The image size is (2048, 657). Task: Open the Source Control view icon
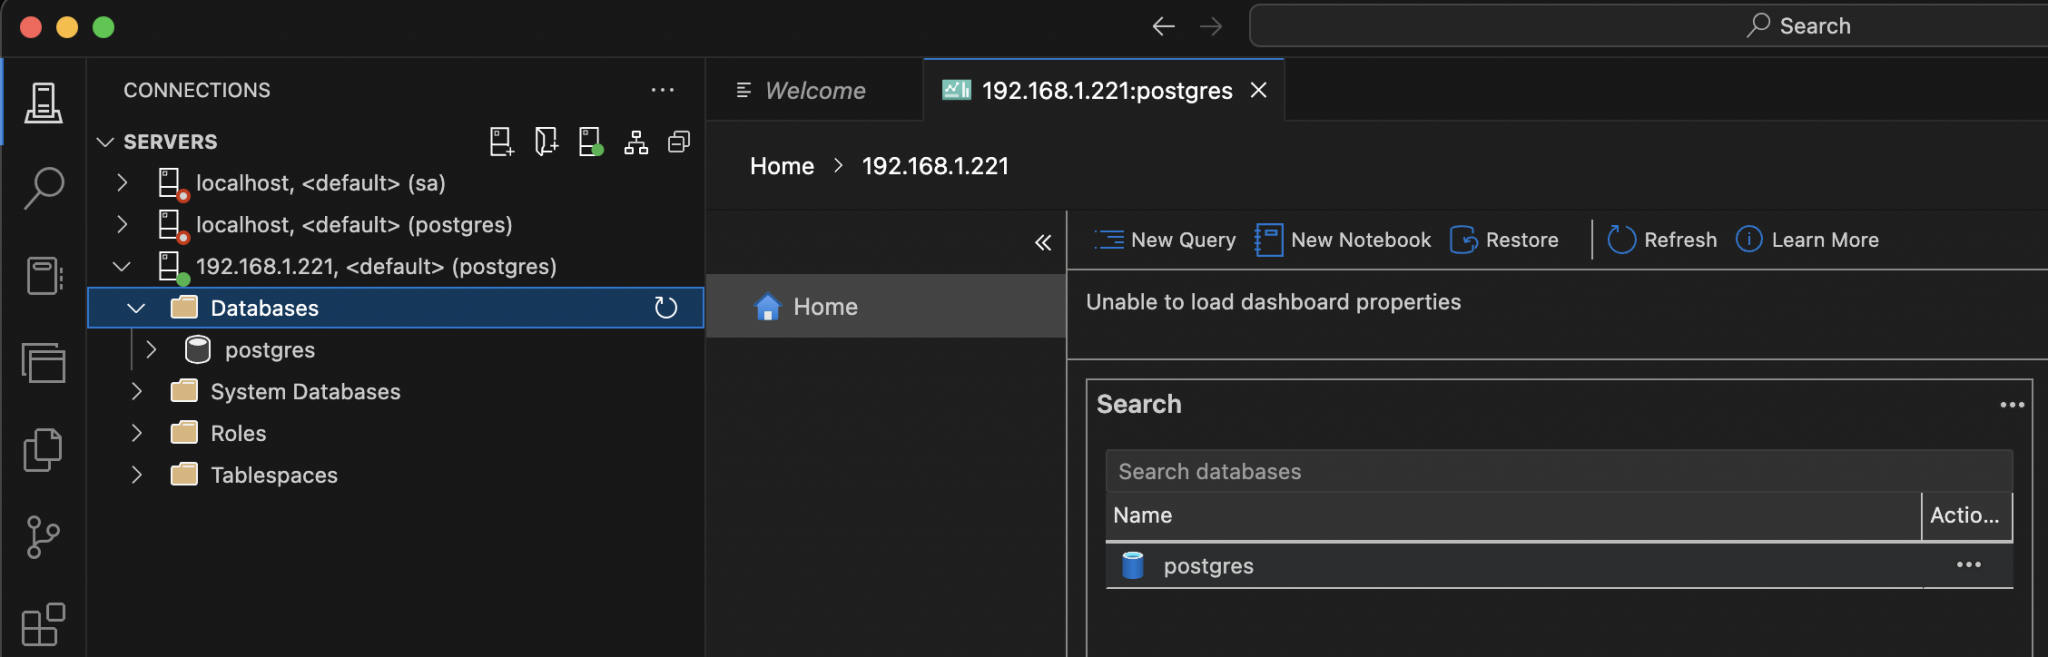point(43,537)
